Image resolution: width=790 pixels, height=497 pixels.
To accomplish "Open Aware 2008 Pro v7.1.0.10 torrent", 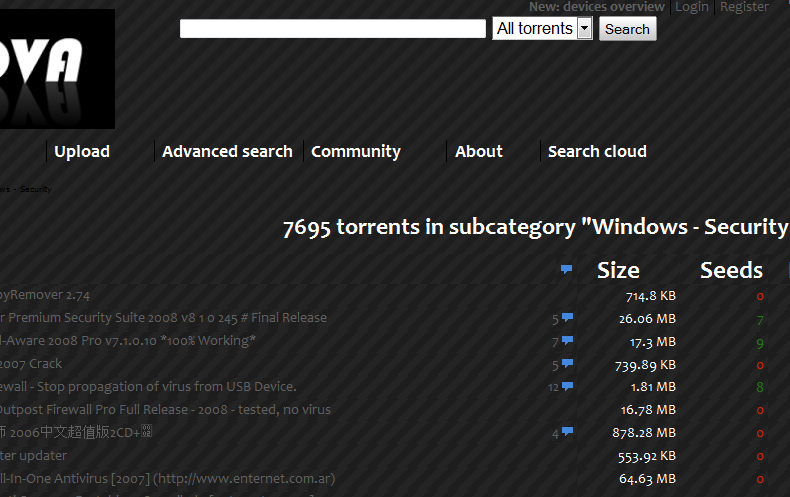I will coord(128,341).
